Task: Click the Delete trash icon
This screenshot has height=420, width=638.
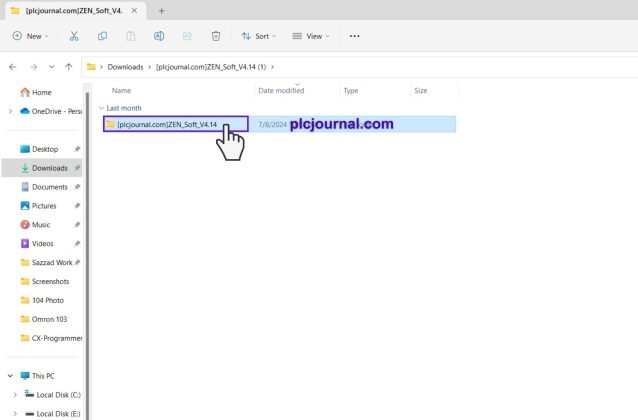Action: tap(215, 36)
